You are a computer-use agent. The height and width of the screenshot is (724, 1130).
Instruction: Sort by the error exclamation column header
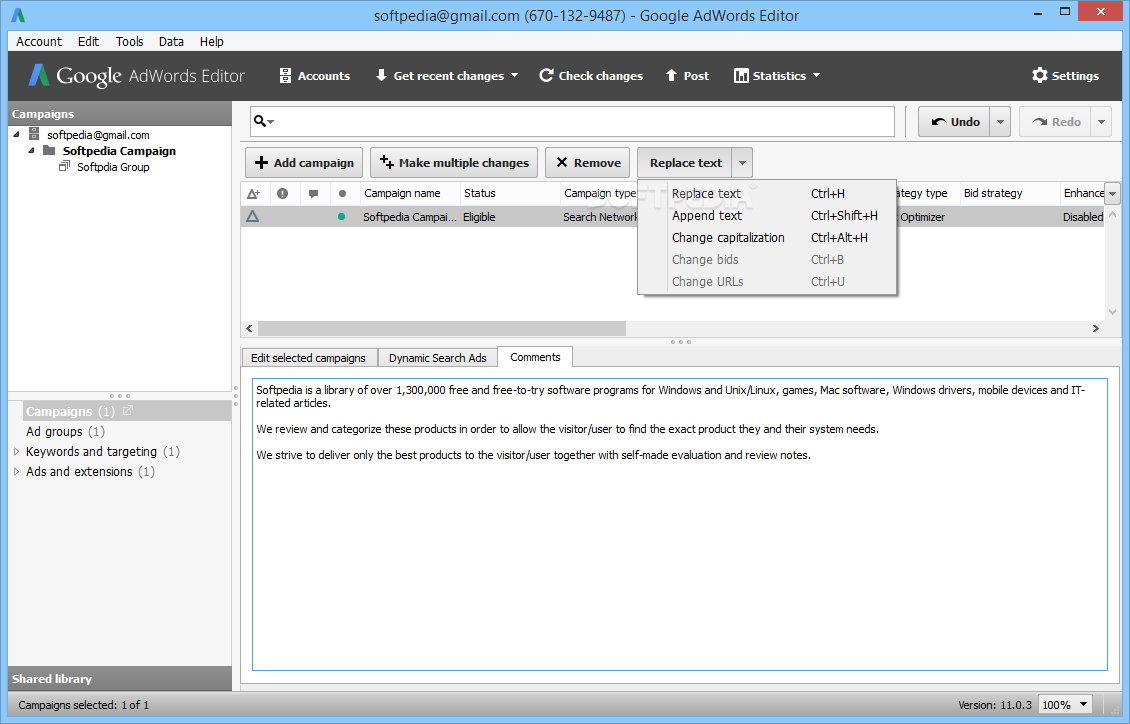282,193
